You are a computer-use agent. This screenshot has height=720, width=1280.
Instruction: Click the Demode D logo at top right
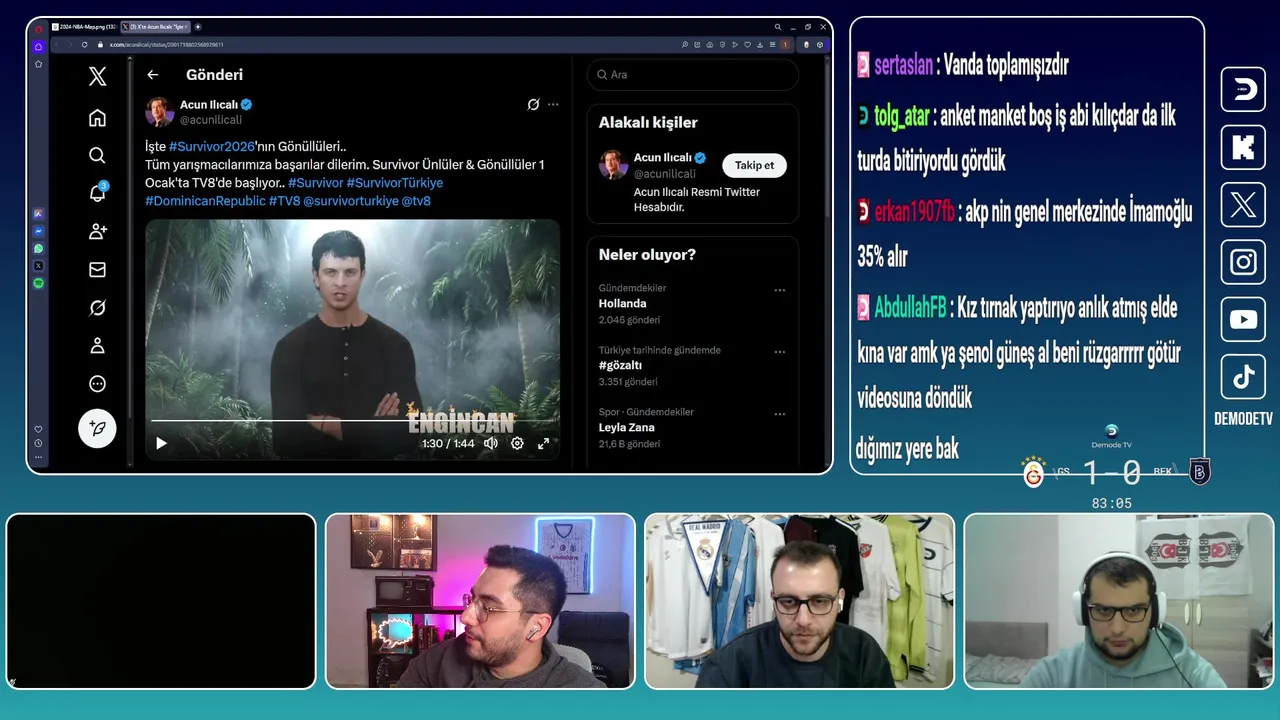pos(1243,89)
